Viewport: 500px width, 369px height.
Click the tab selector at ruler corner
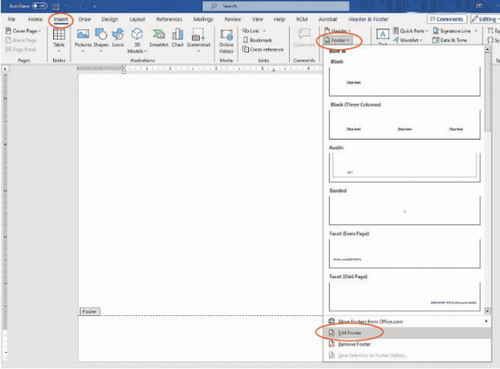click(x=5, y=68)
